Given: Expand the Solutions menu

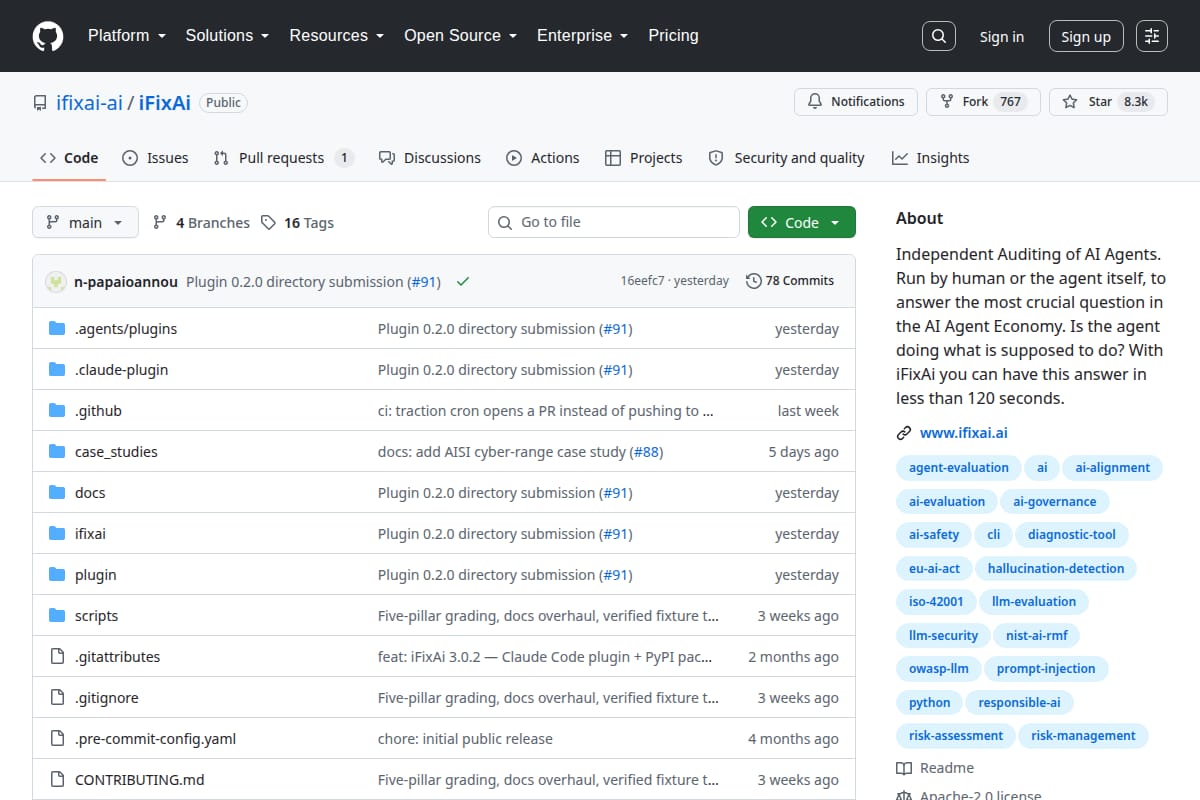Looking at the screenshot, I should click(x=227, y=36).
